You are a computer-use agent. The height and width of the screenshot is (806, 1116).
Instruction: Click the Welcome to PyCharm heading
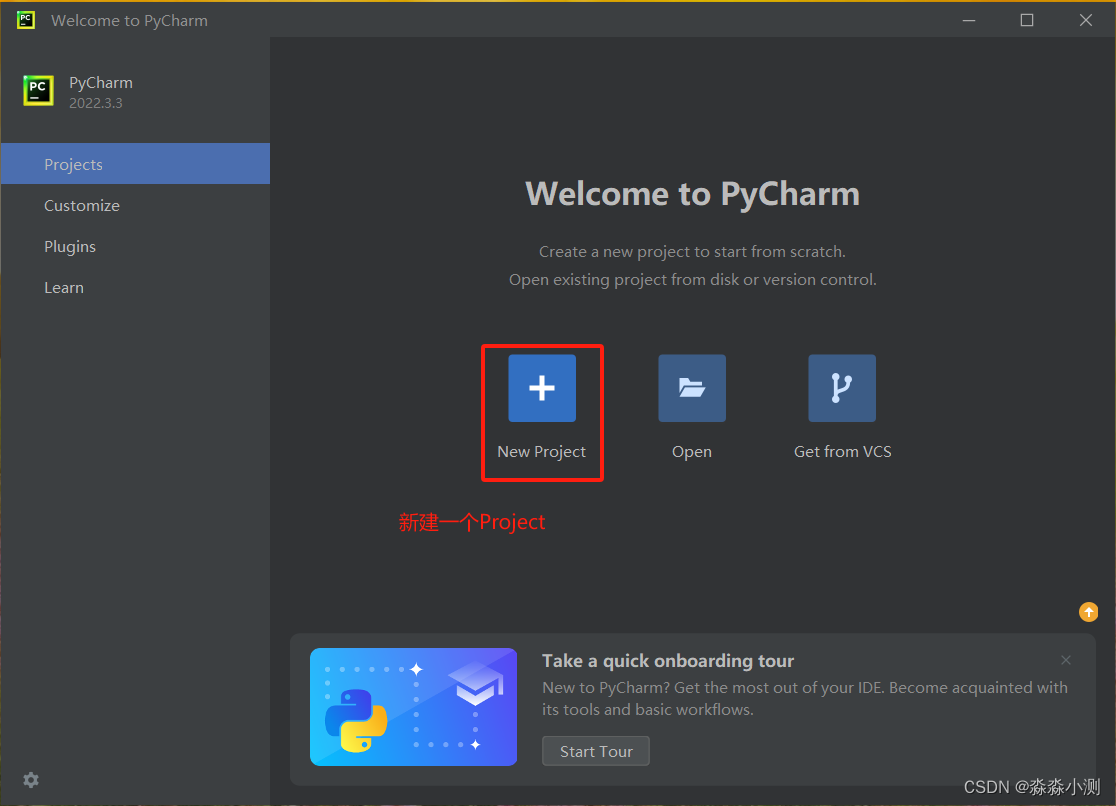tap(693, 193)
